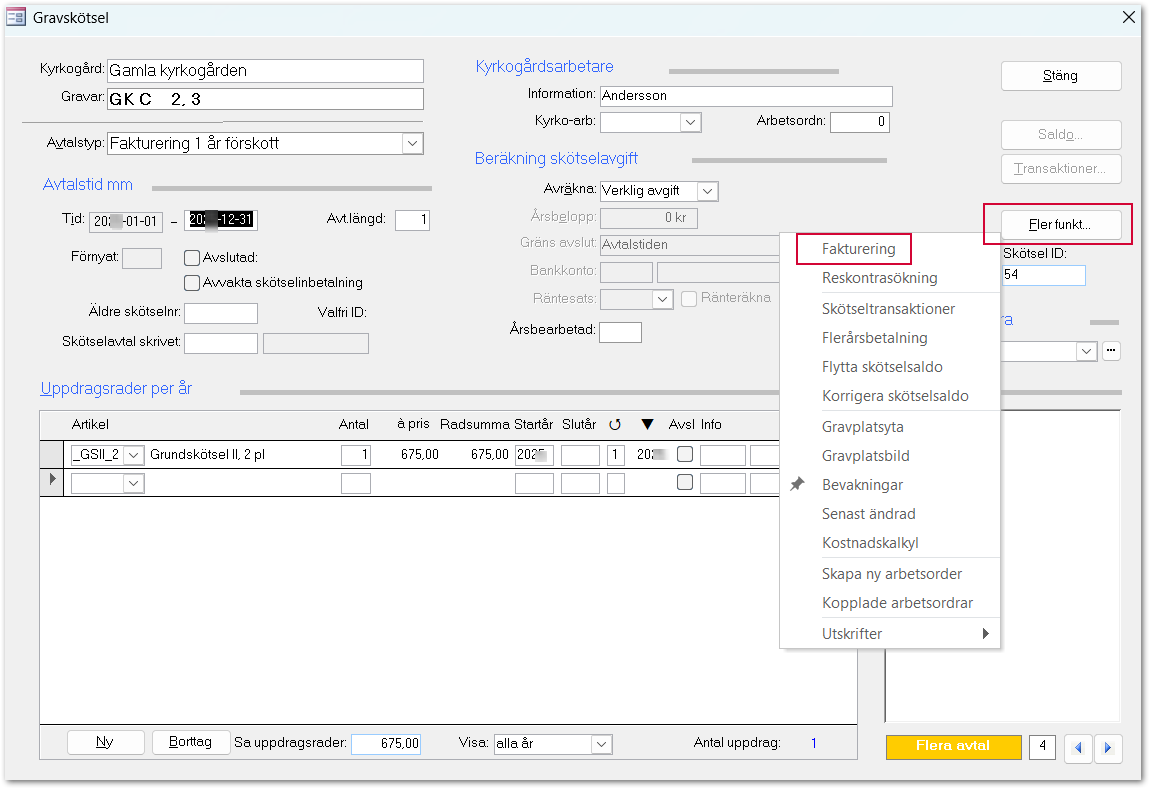This screenshot has height=789, width=1150.
Task: Select Fakturering from the menu
Action: pyautogui.click(x=858, y=248)
